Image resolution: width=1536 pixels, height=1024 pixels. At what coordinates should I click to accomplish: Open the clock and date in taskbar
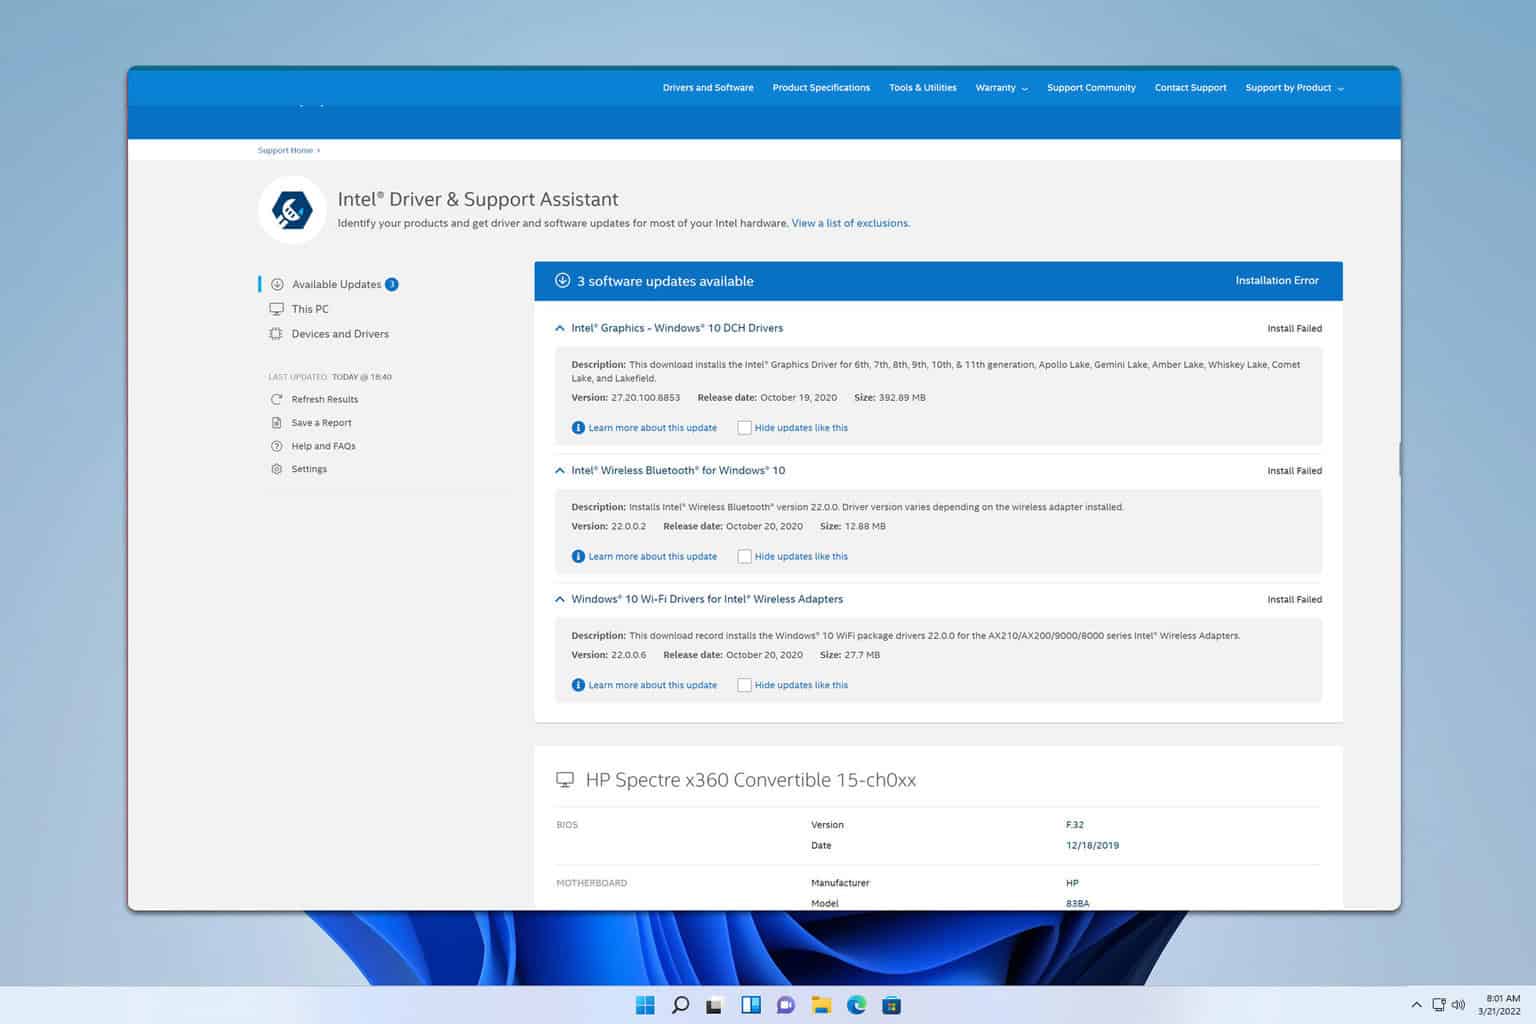(1500, 1005)
